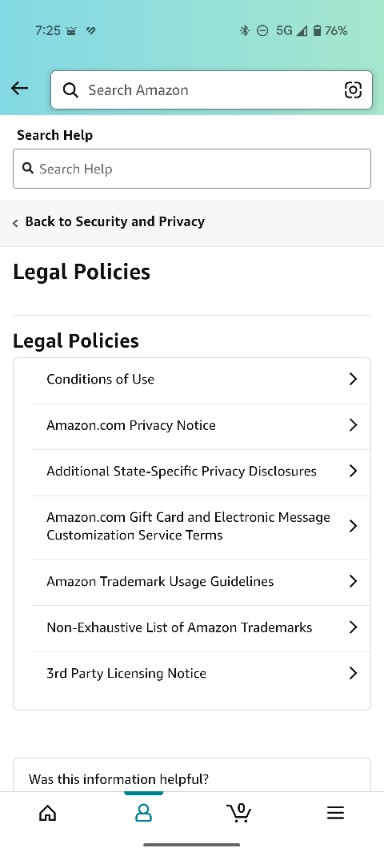Tap the magnifier icon in Search Amazon
Screen dimensions: 384x856
tap(70, 90)
